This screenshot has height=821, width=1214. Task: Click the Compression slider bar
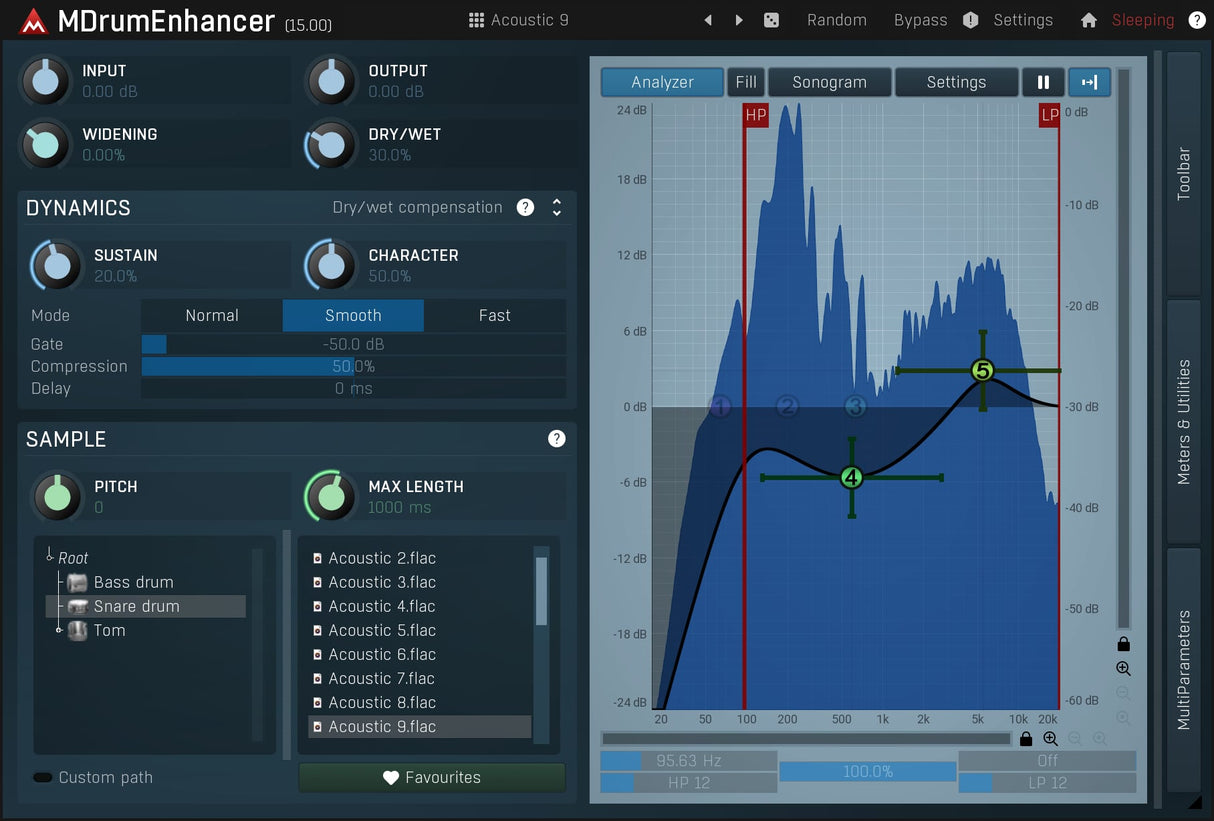click(353, 367)
